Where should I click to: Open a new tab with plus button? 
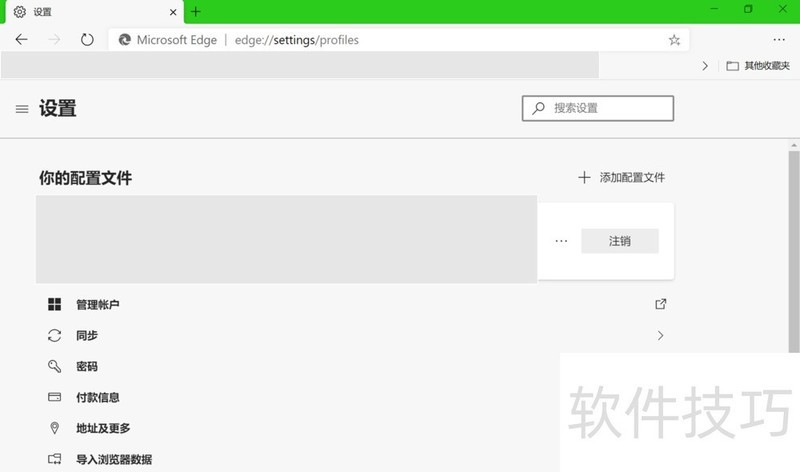pyautogui.click(x=196, y=12)
